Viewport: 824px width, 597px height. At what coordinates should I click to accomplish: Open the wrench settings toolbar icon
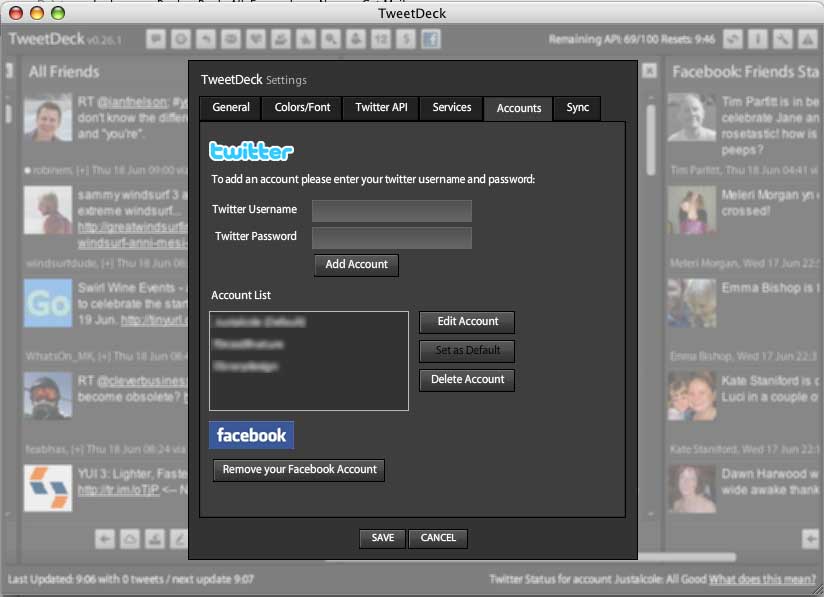coord(782,39)
